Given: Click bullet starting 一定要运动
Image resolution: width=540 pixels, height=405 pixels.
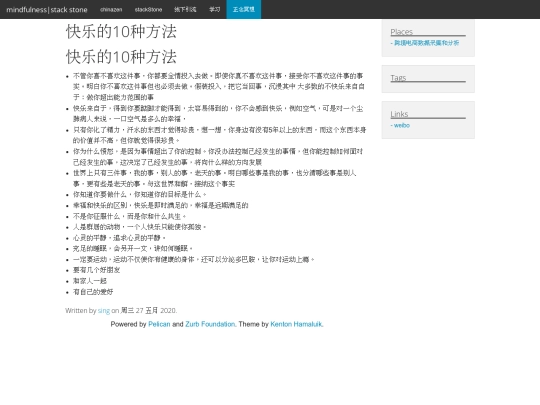Looking at the screenshot, I should tap(194, 259).
